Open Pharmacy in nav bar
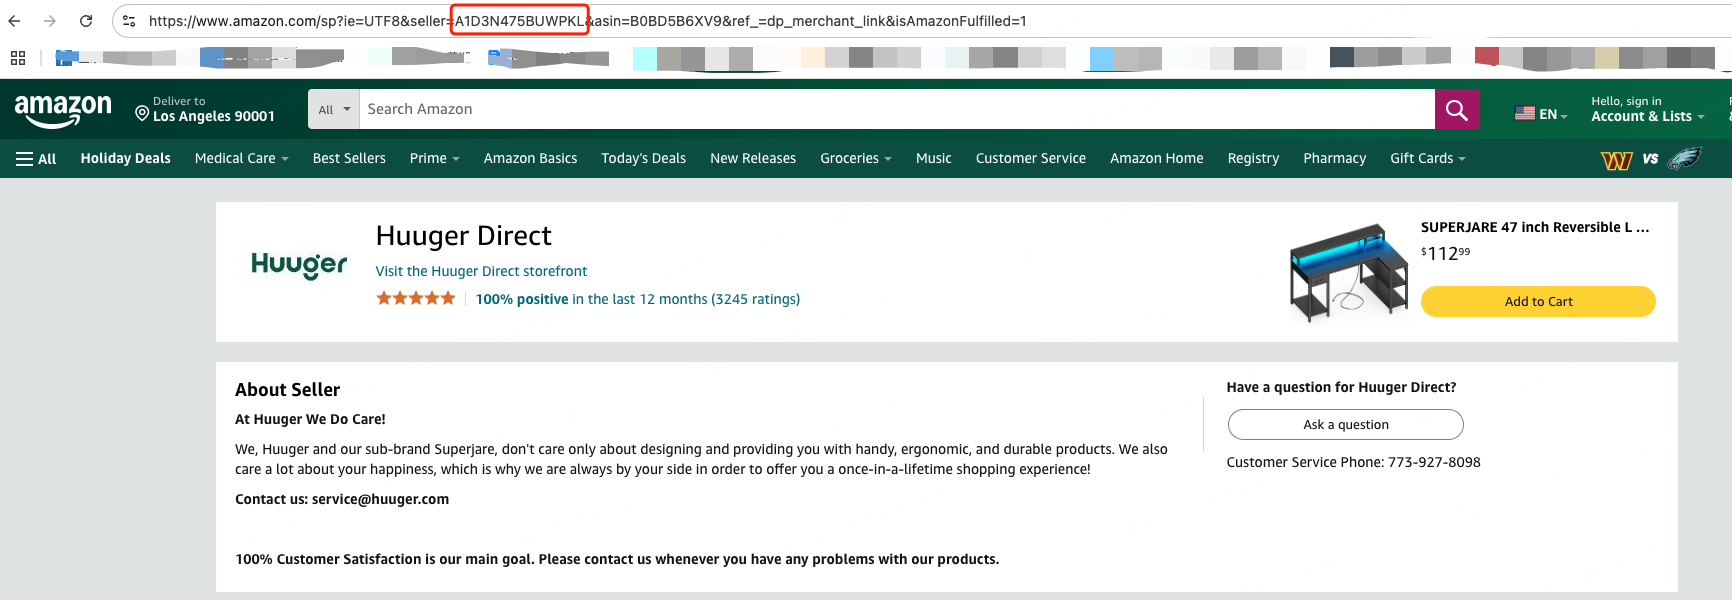The image size is (1732, 600). (x=1334, y=158)
